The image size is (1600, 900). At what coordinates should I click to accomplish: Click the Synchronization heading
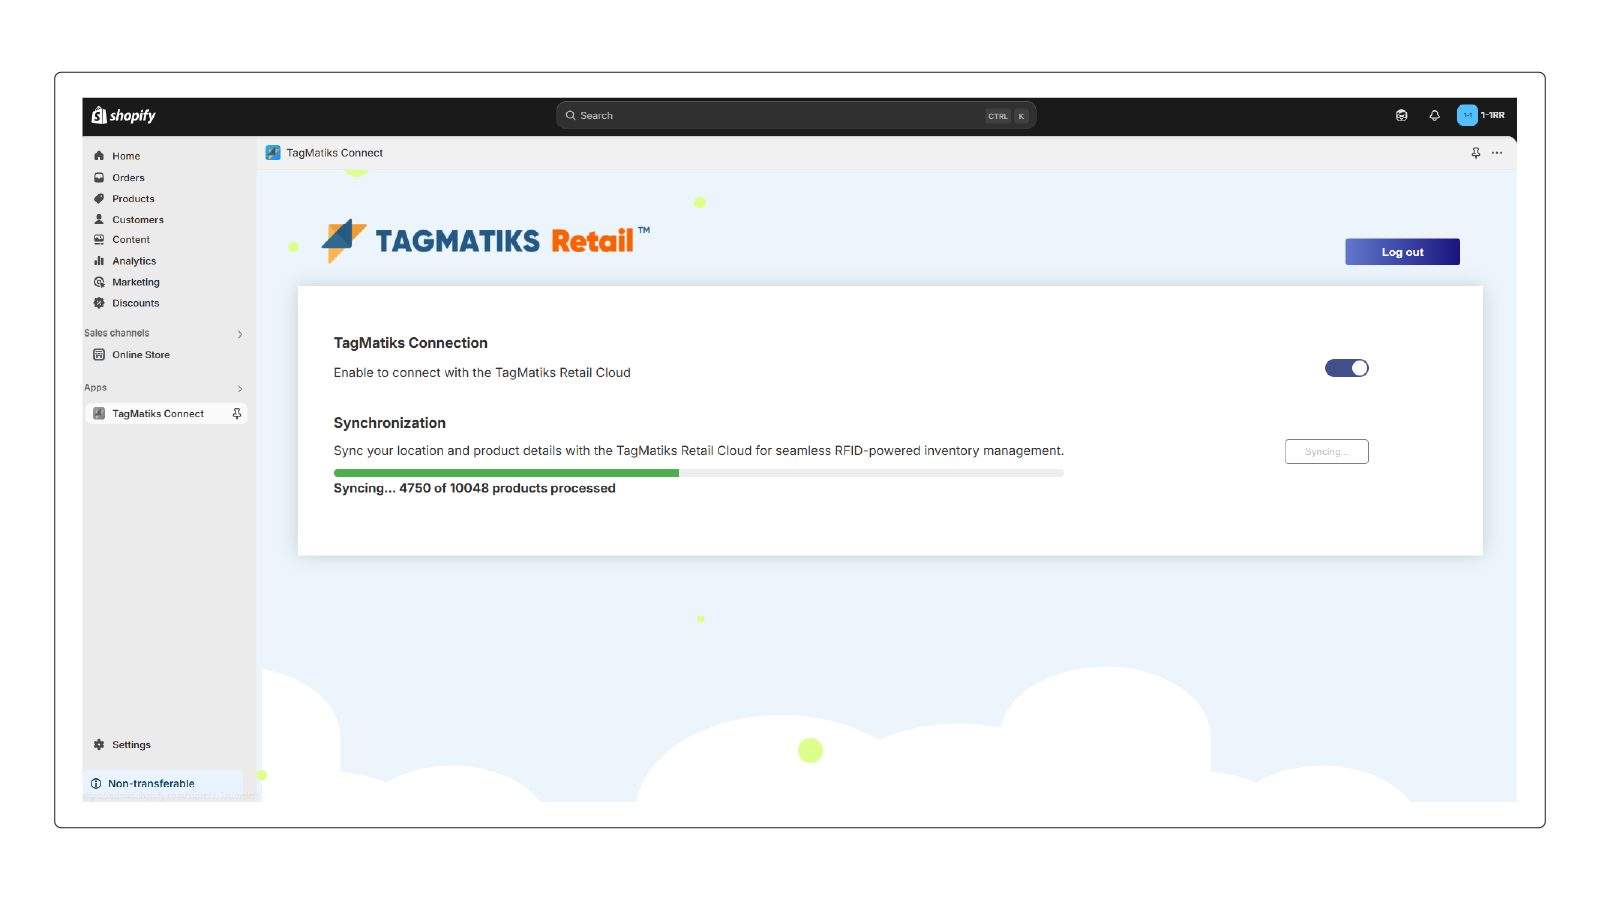[390, 423]
